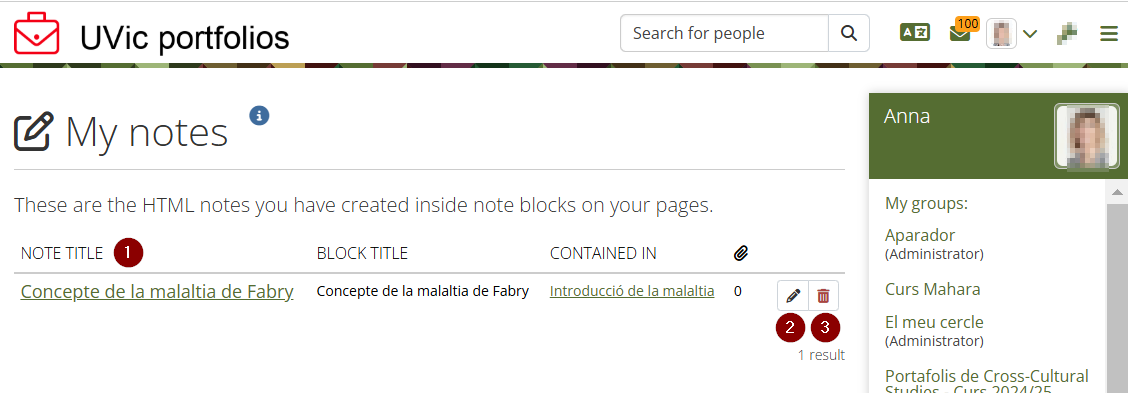The height and width of the screenshot is (393, 1128).
Task: Click the paperclip attachments column icon
Action: [740, 253]
